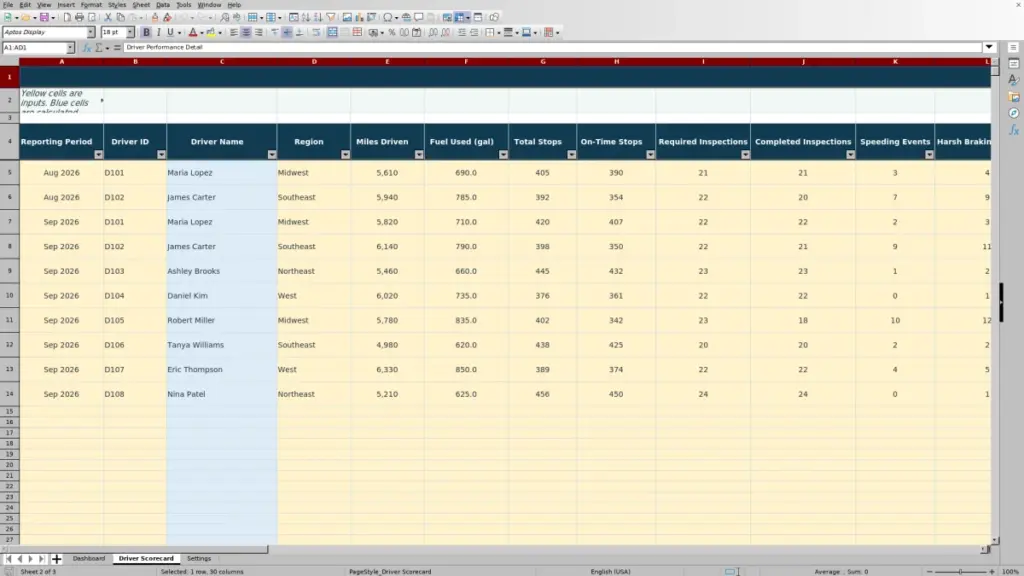Click the background highlight color swatch
This screenshot has width=1024, height=576.
[211, 32]
